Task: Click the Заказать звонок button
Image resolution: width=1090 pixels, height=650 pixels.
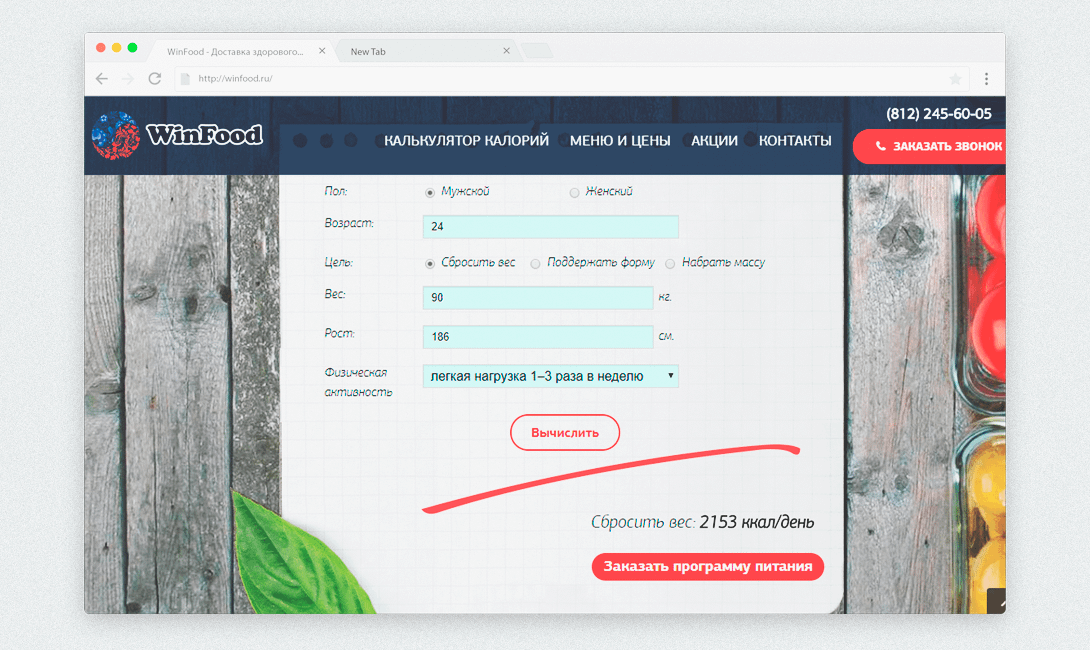Action: tap(930, 146)
